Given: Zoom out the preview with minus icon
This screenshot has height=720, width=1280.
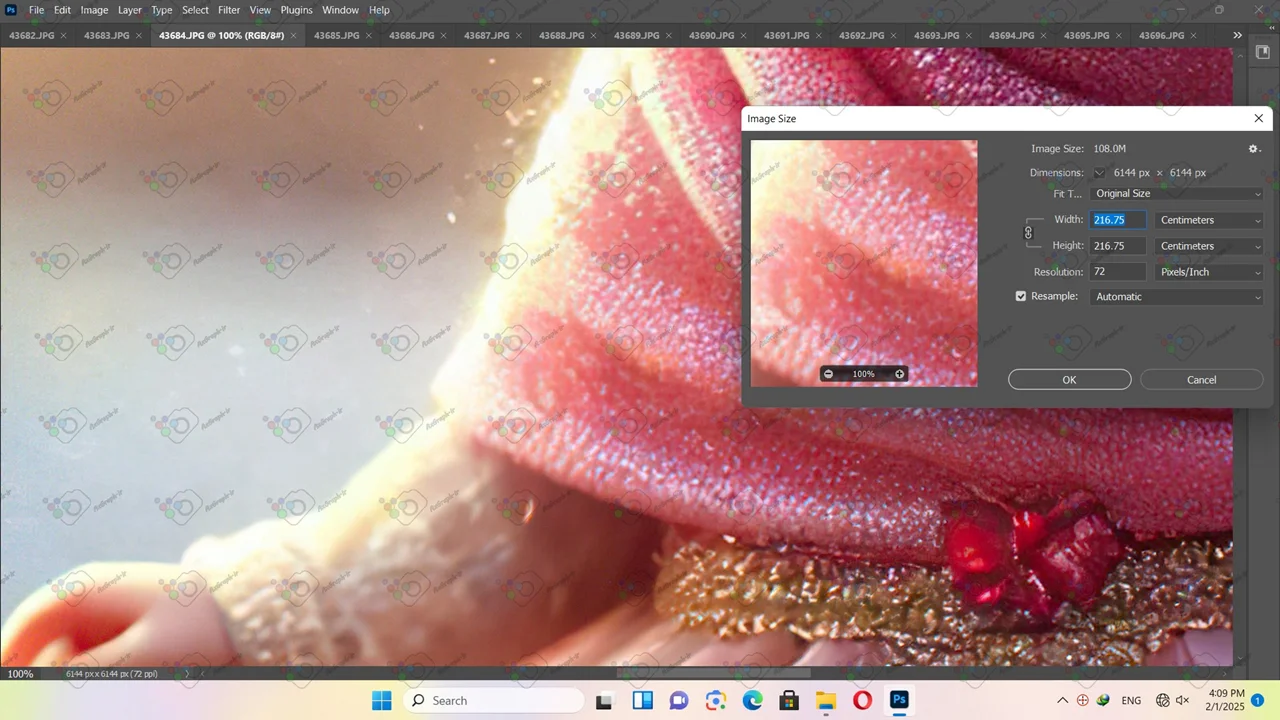Looking at the screenshot, I should (828, 374).
